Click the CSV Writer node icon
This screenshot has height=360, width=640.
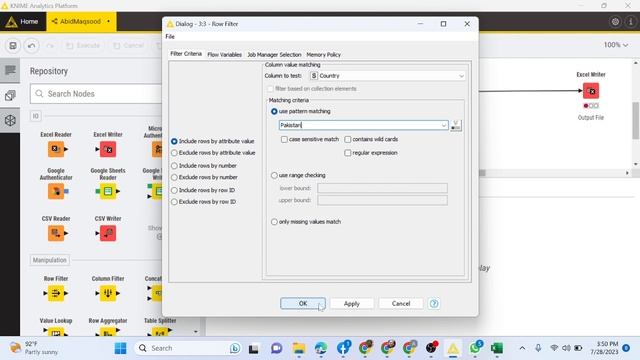pyautogui.click(x=108, y=233)
